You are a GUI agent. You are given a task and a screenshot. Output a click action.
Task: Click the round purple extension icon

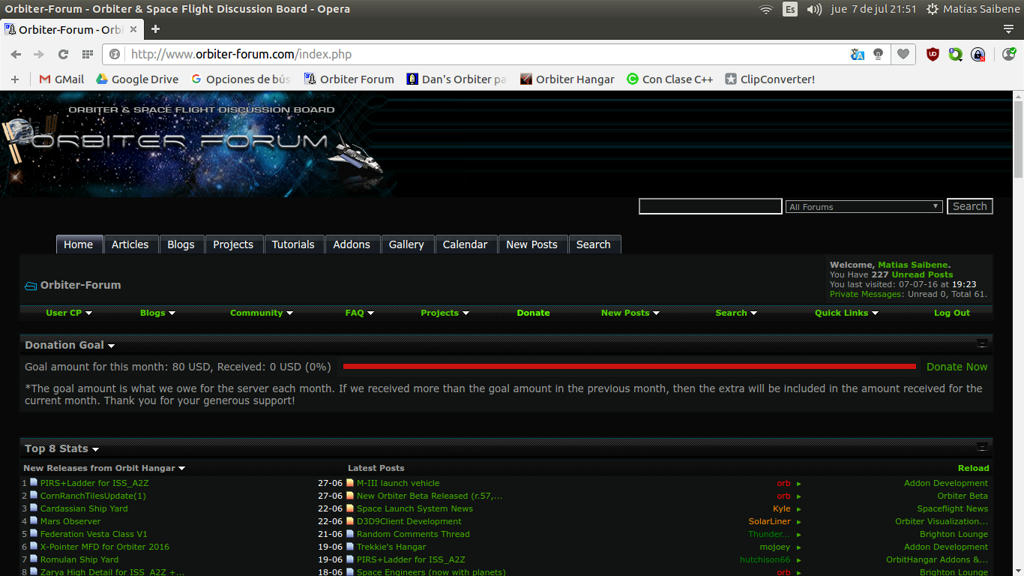(x=978, y=54)
